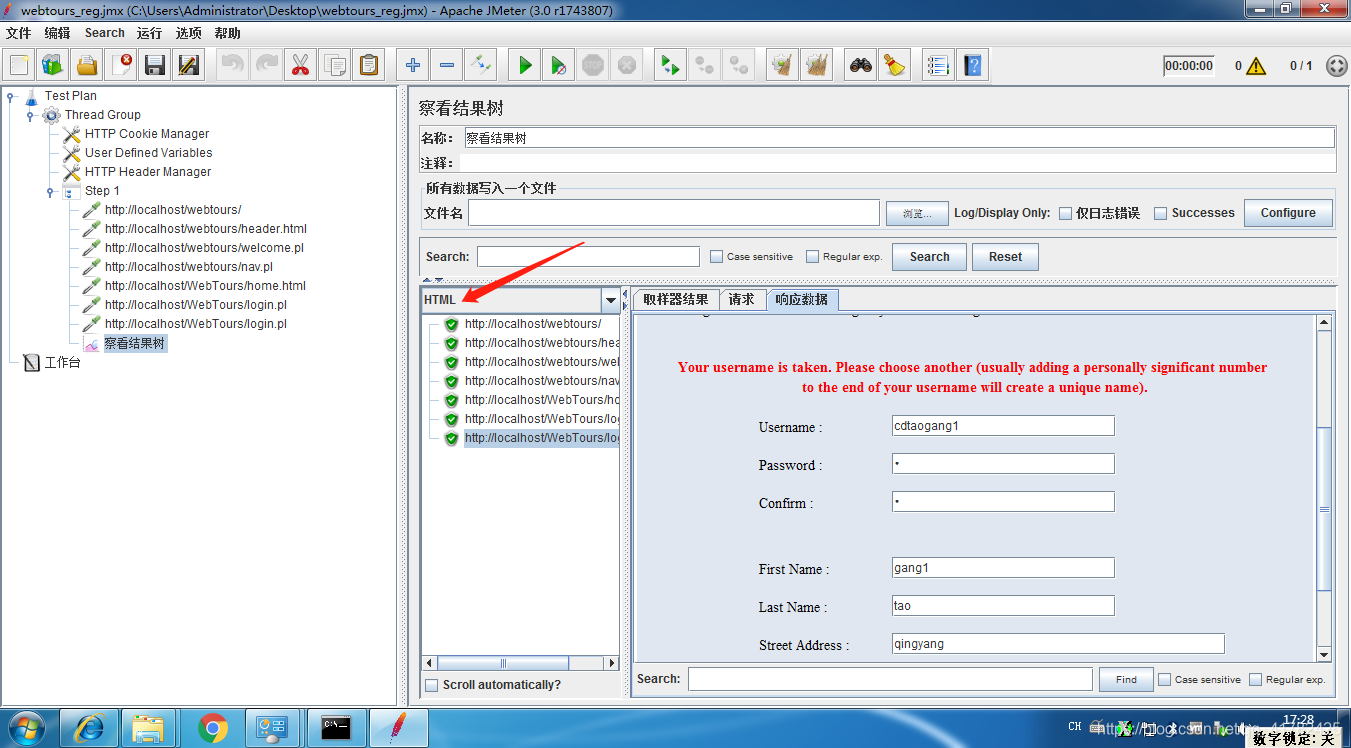The width and height of the screenshot is (1351, 748).
Task: Switch to the 响应数据 tab
Action: [802, 300]
